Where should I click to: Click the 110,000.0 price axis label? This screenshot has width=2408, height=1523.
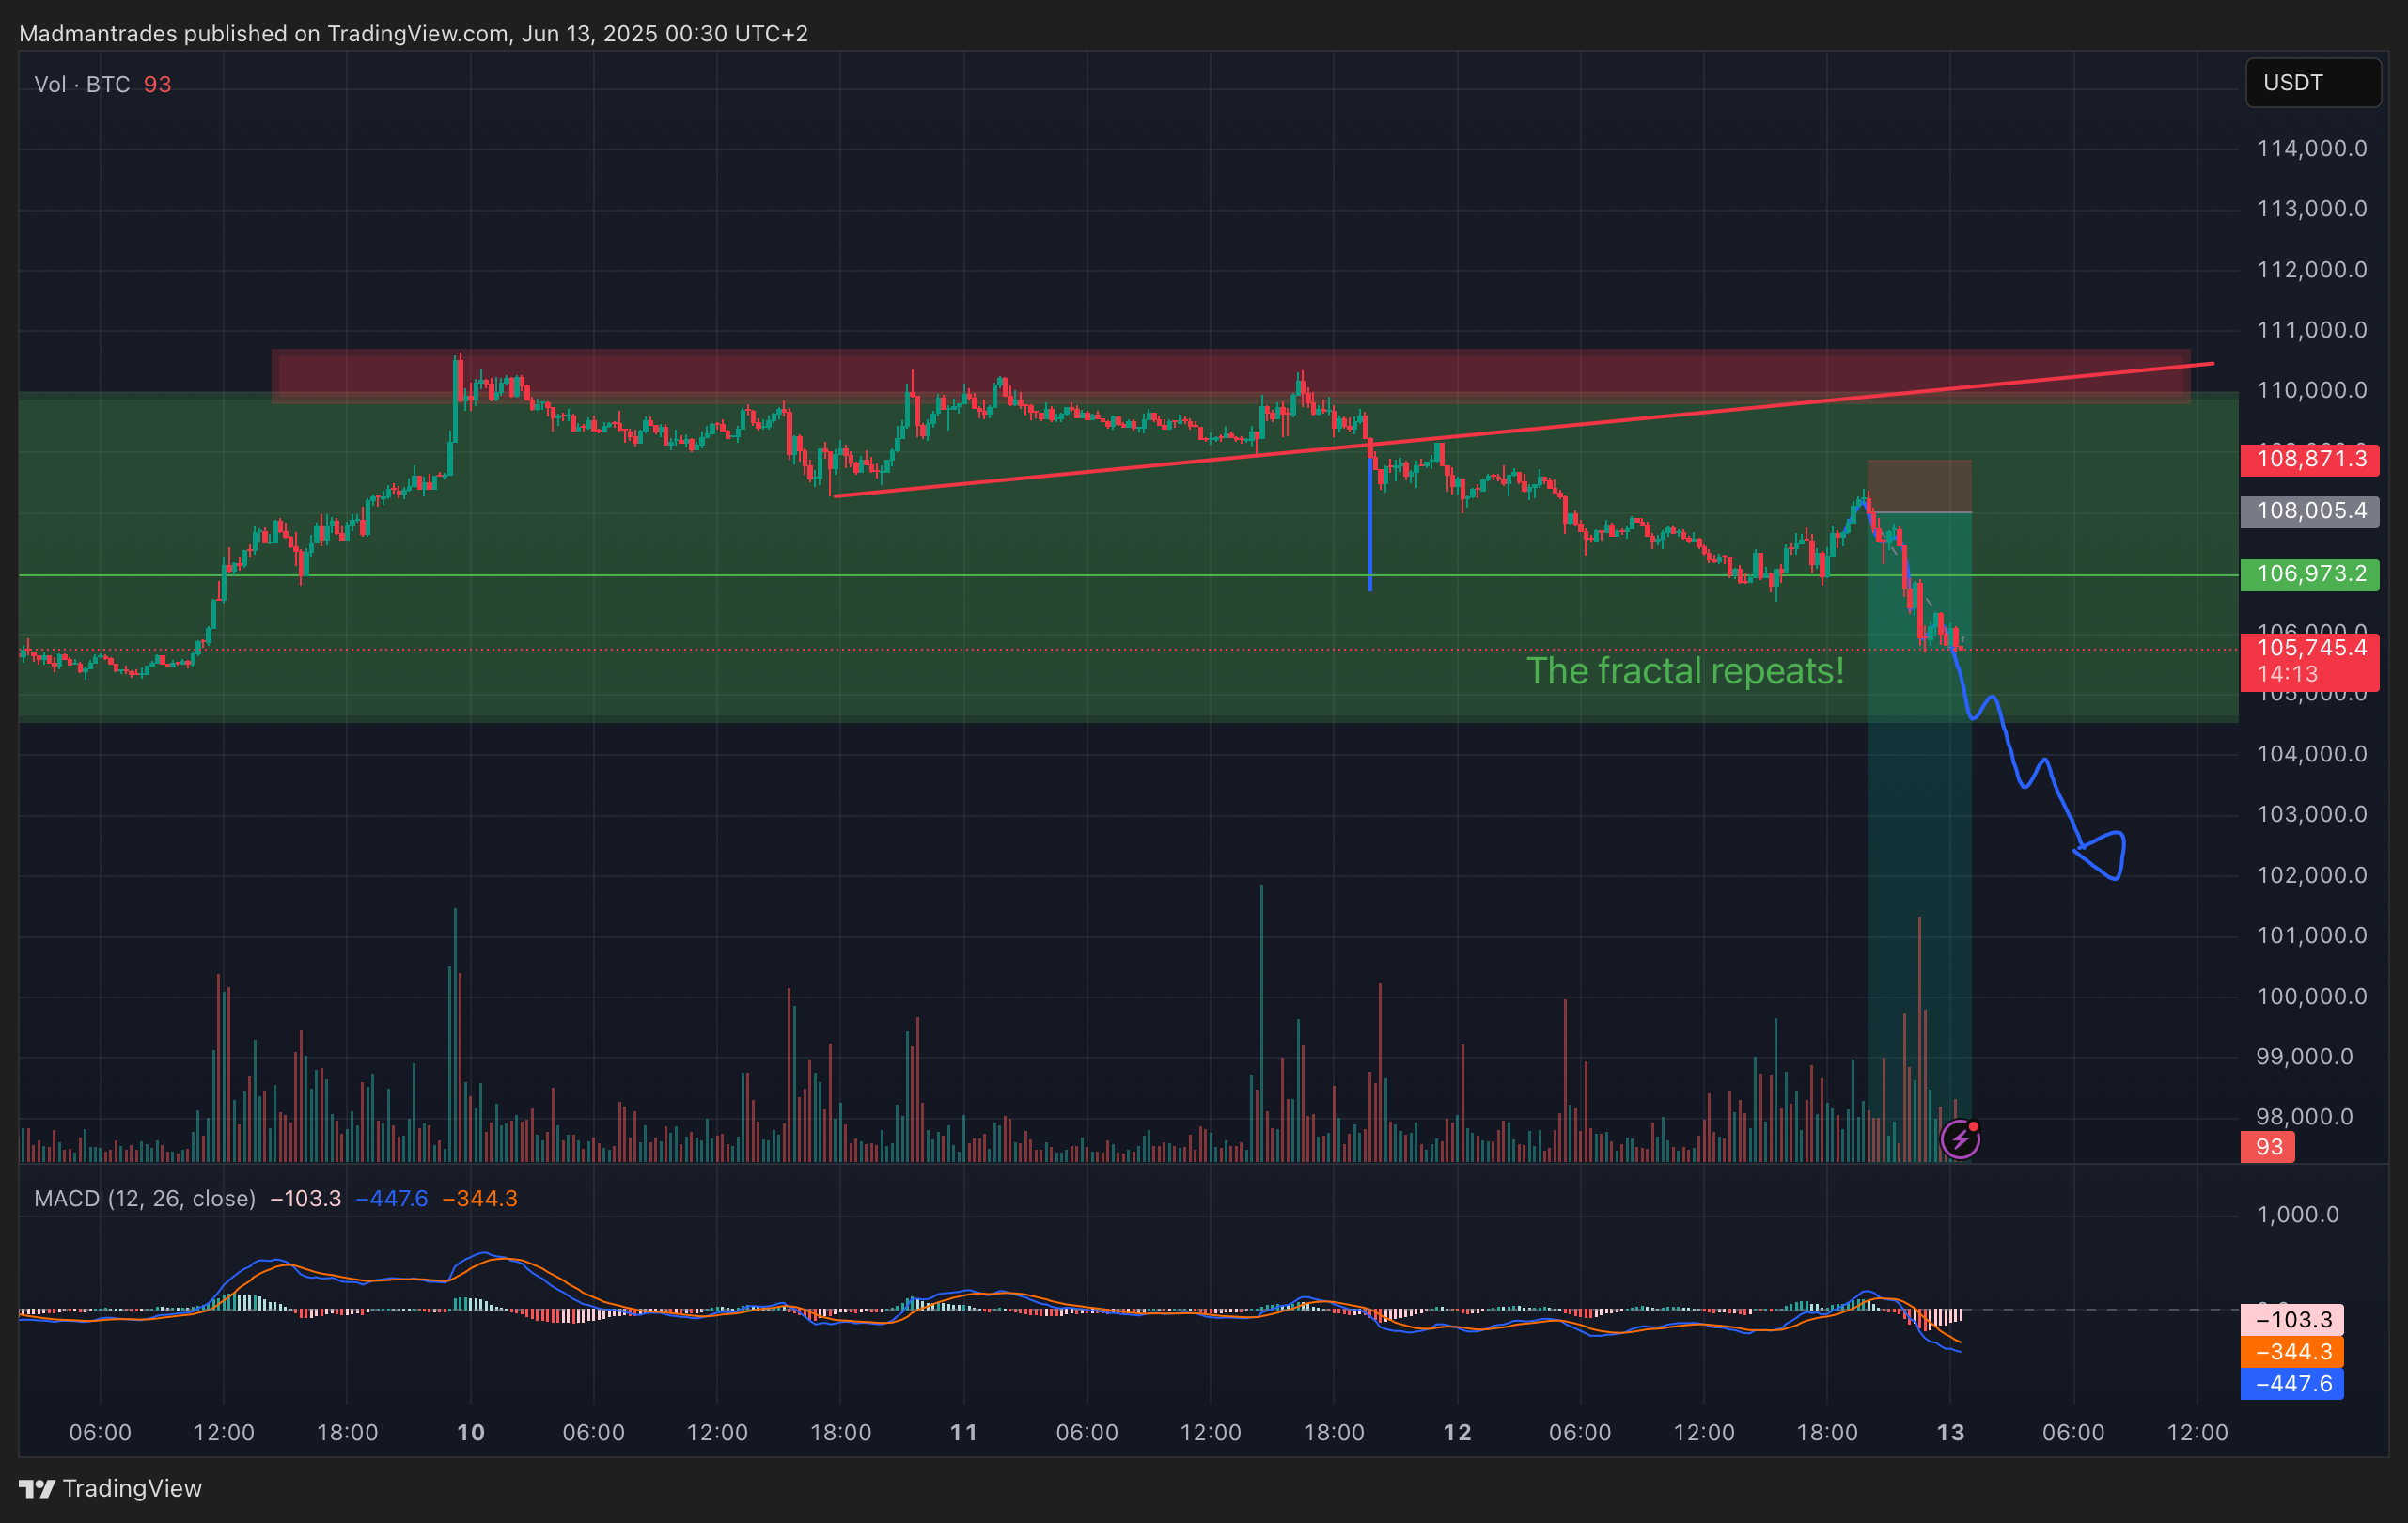coord(2312,390)
